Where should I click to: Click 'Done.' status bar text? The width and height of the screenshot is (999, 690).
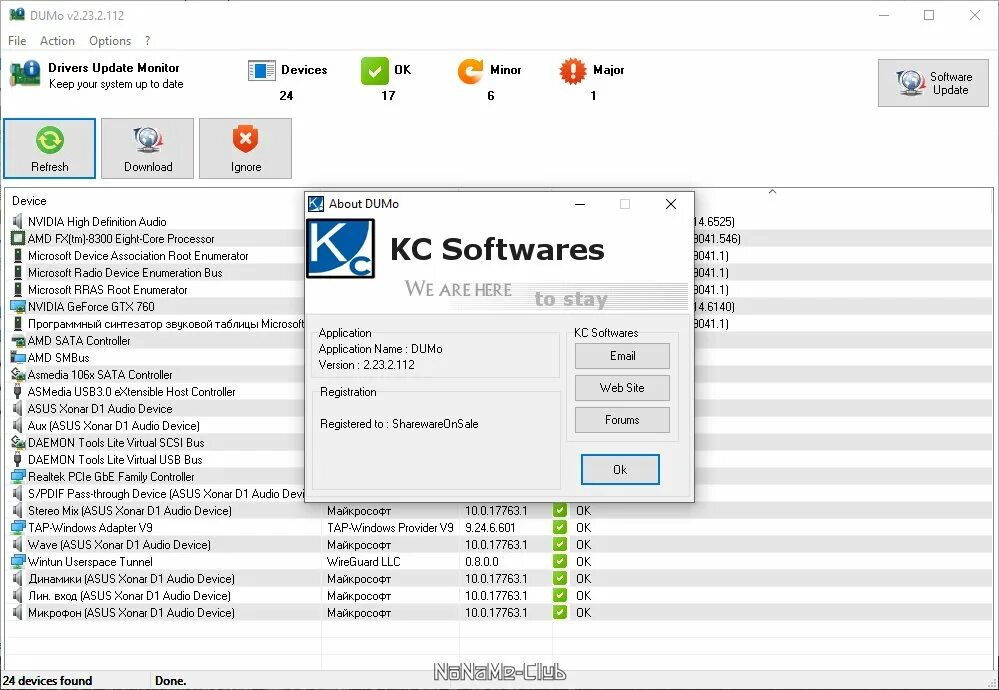coord(171,680)
